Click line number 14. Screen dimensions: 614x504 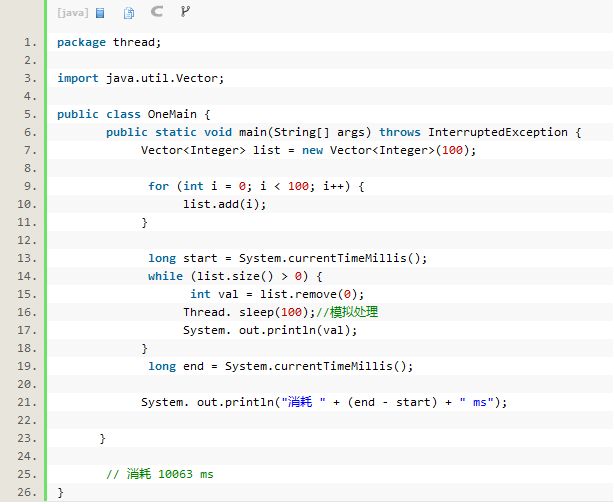(27, 276)
